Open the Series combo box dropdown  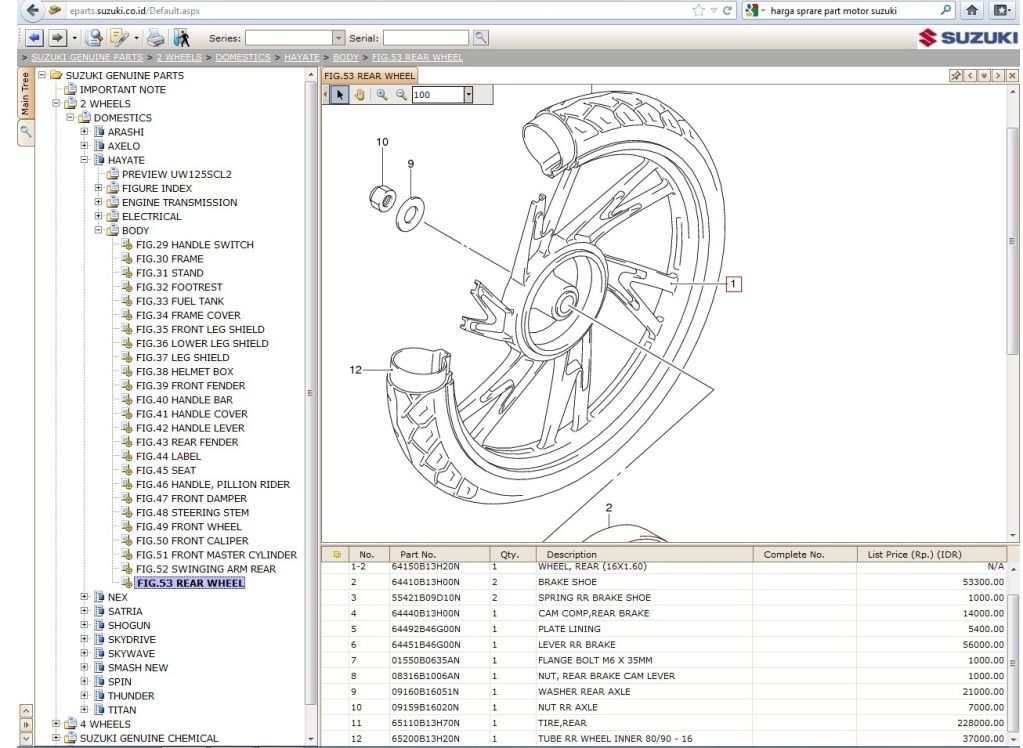point(338,38)
